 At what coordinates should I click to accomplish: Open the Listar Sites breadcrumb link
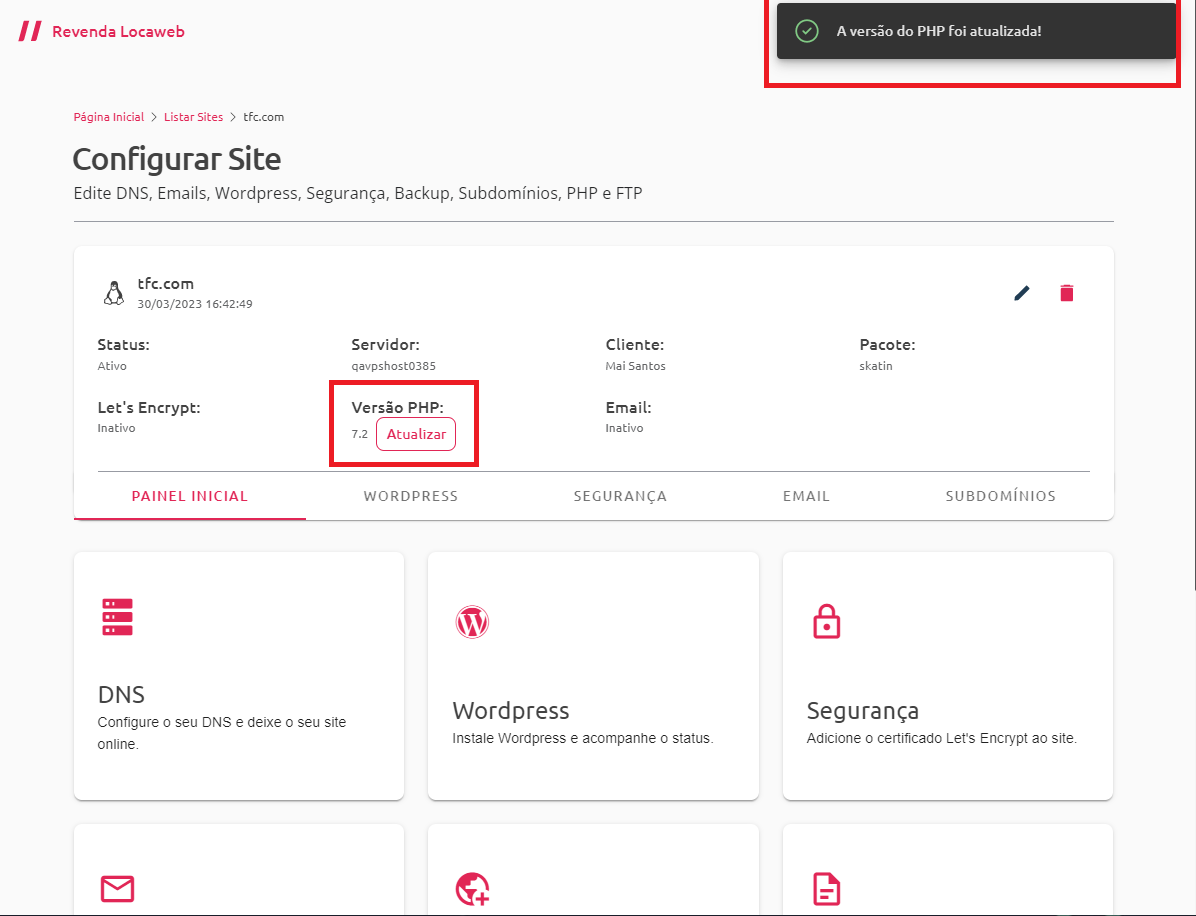pos(194,117)
